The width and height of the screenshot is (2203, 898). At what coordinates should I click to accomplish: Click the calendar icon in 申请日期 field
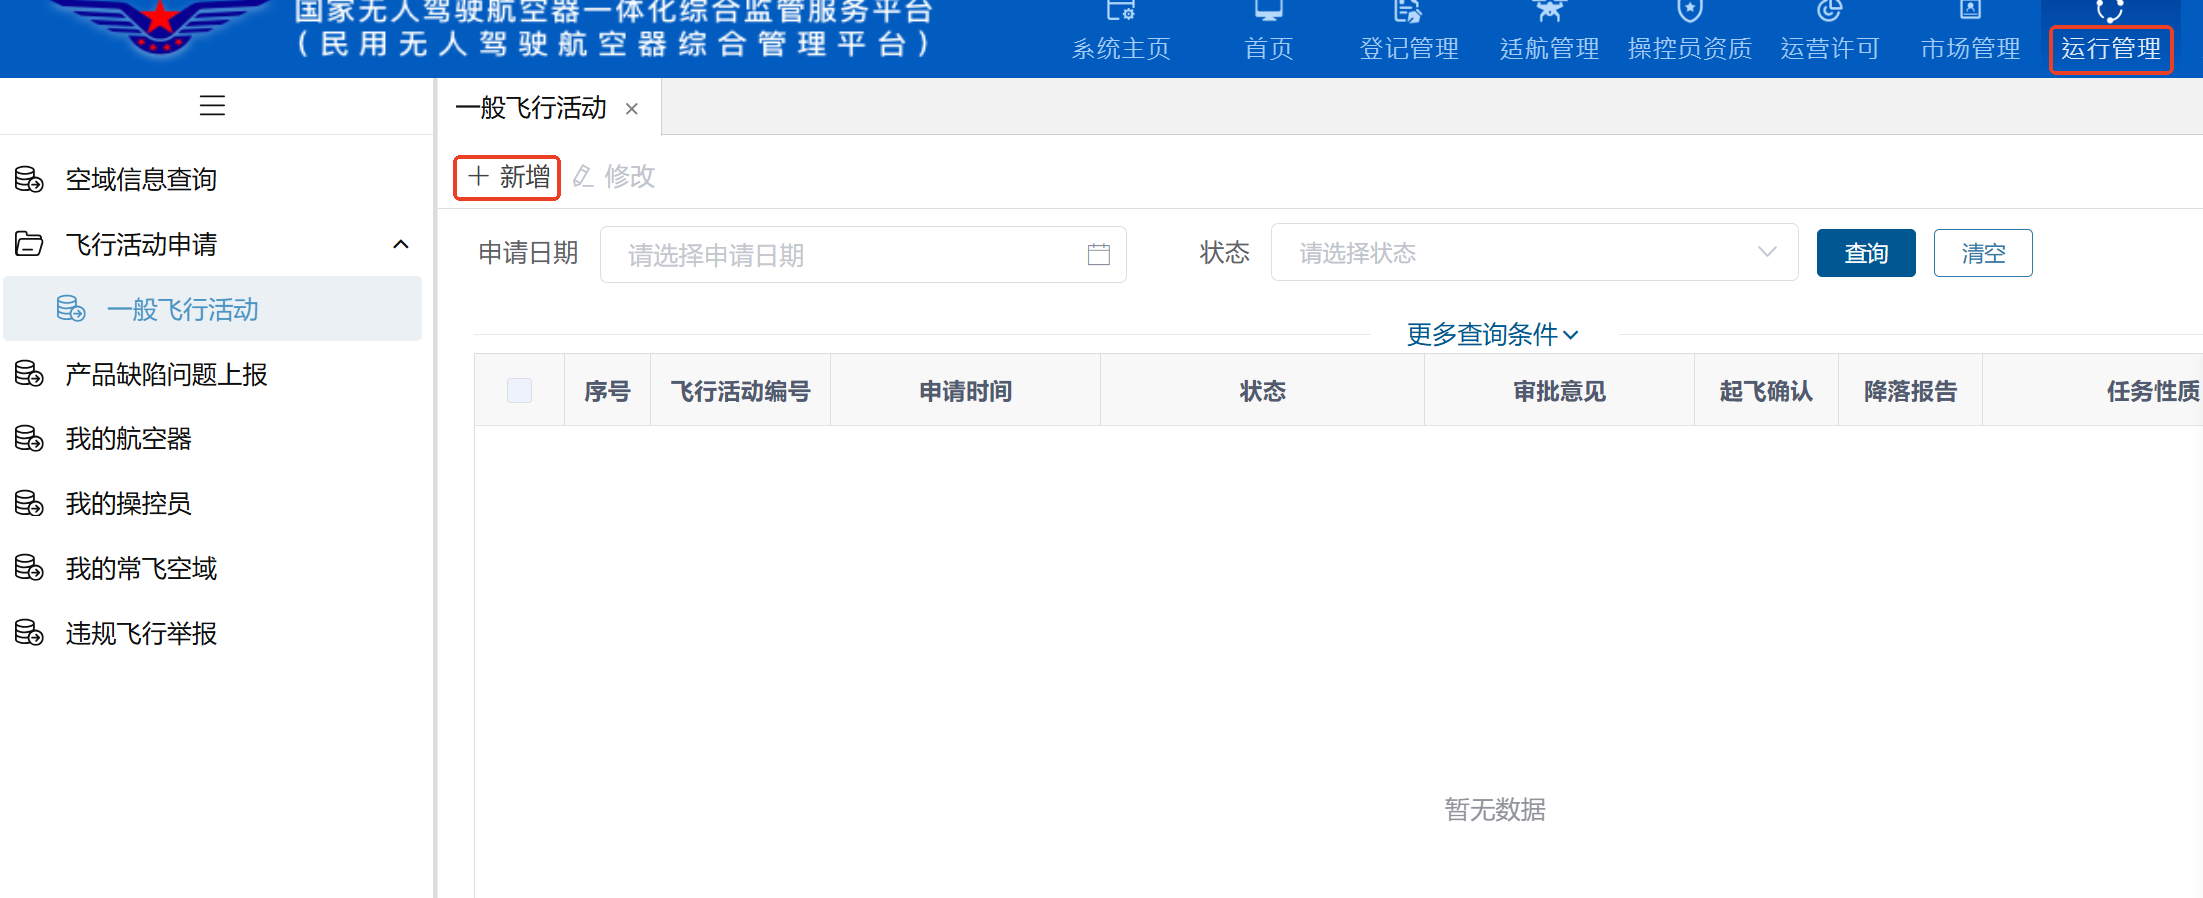point(1098,254)
